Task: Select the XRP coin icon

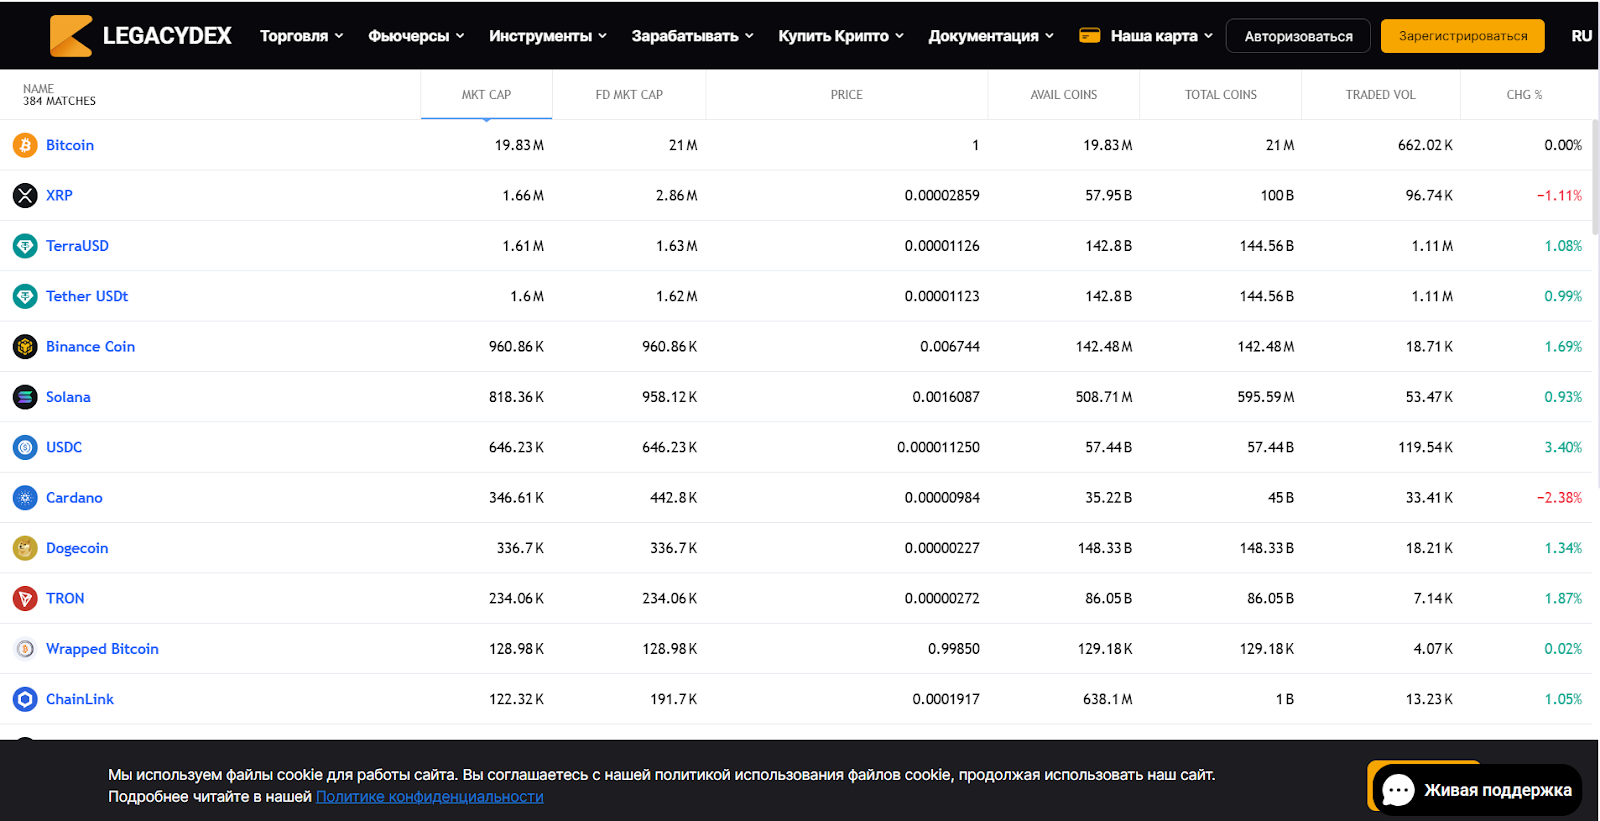Action: pyautogui.click(x=25, y=196)
